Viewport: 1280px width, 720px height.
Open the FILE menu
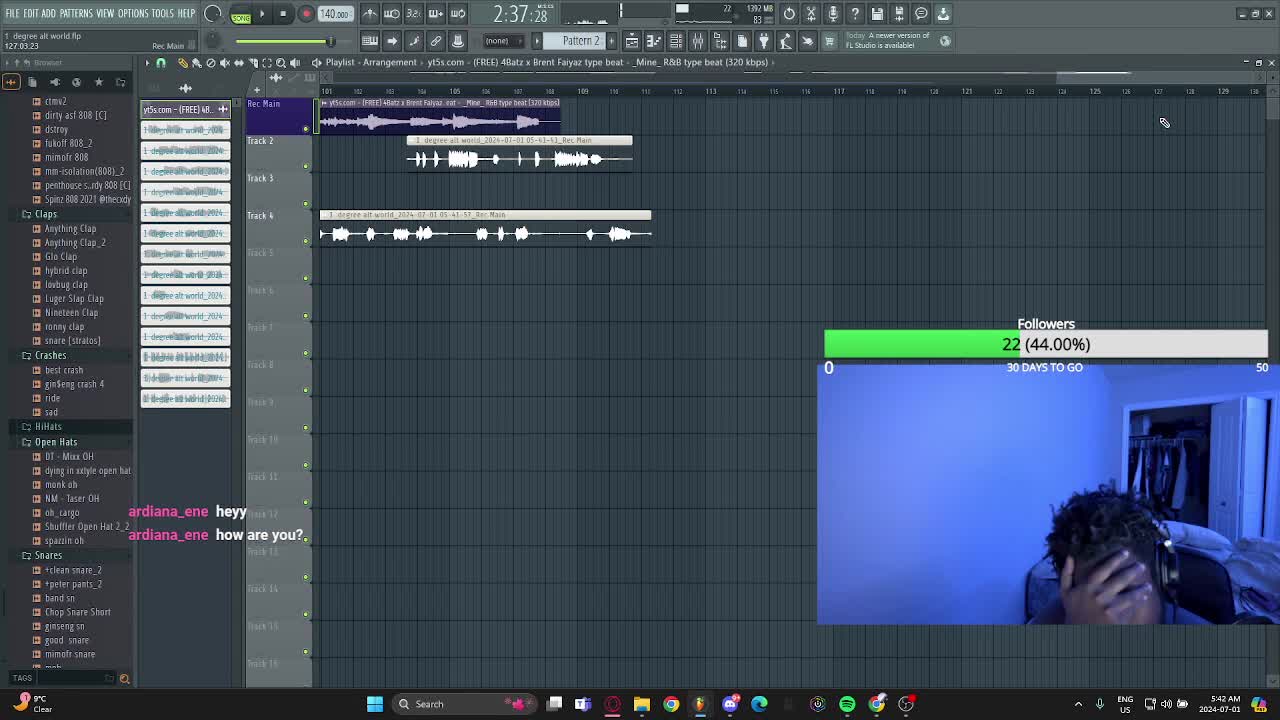tap(12, 13)
